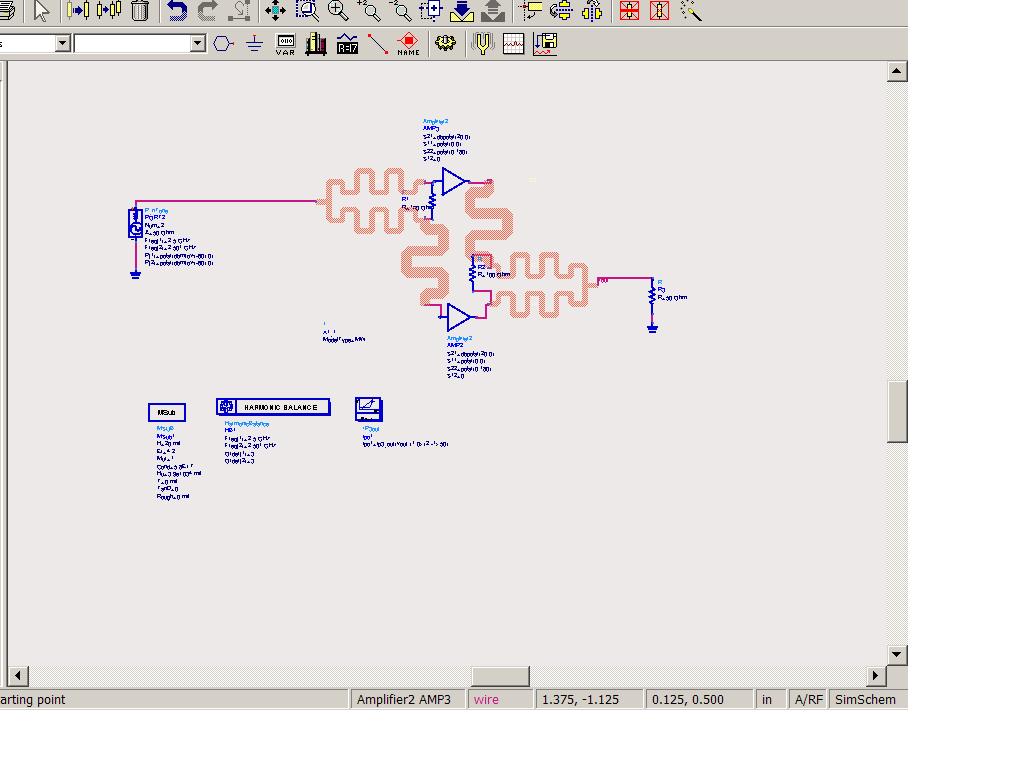The width and height of the screenshot is (1024, 768).
Task: Click the trash can Delete icon
Action: pyautogui.click(x=140, y=11)
